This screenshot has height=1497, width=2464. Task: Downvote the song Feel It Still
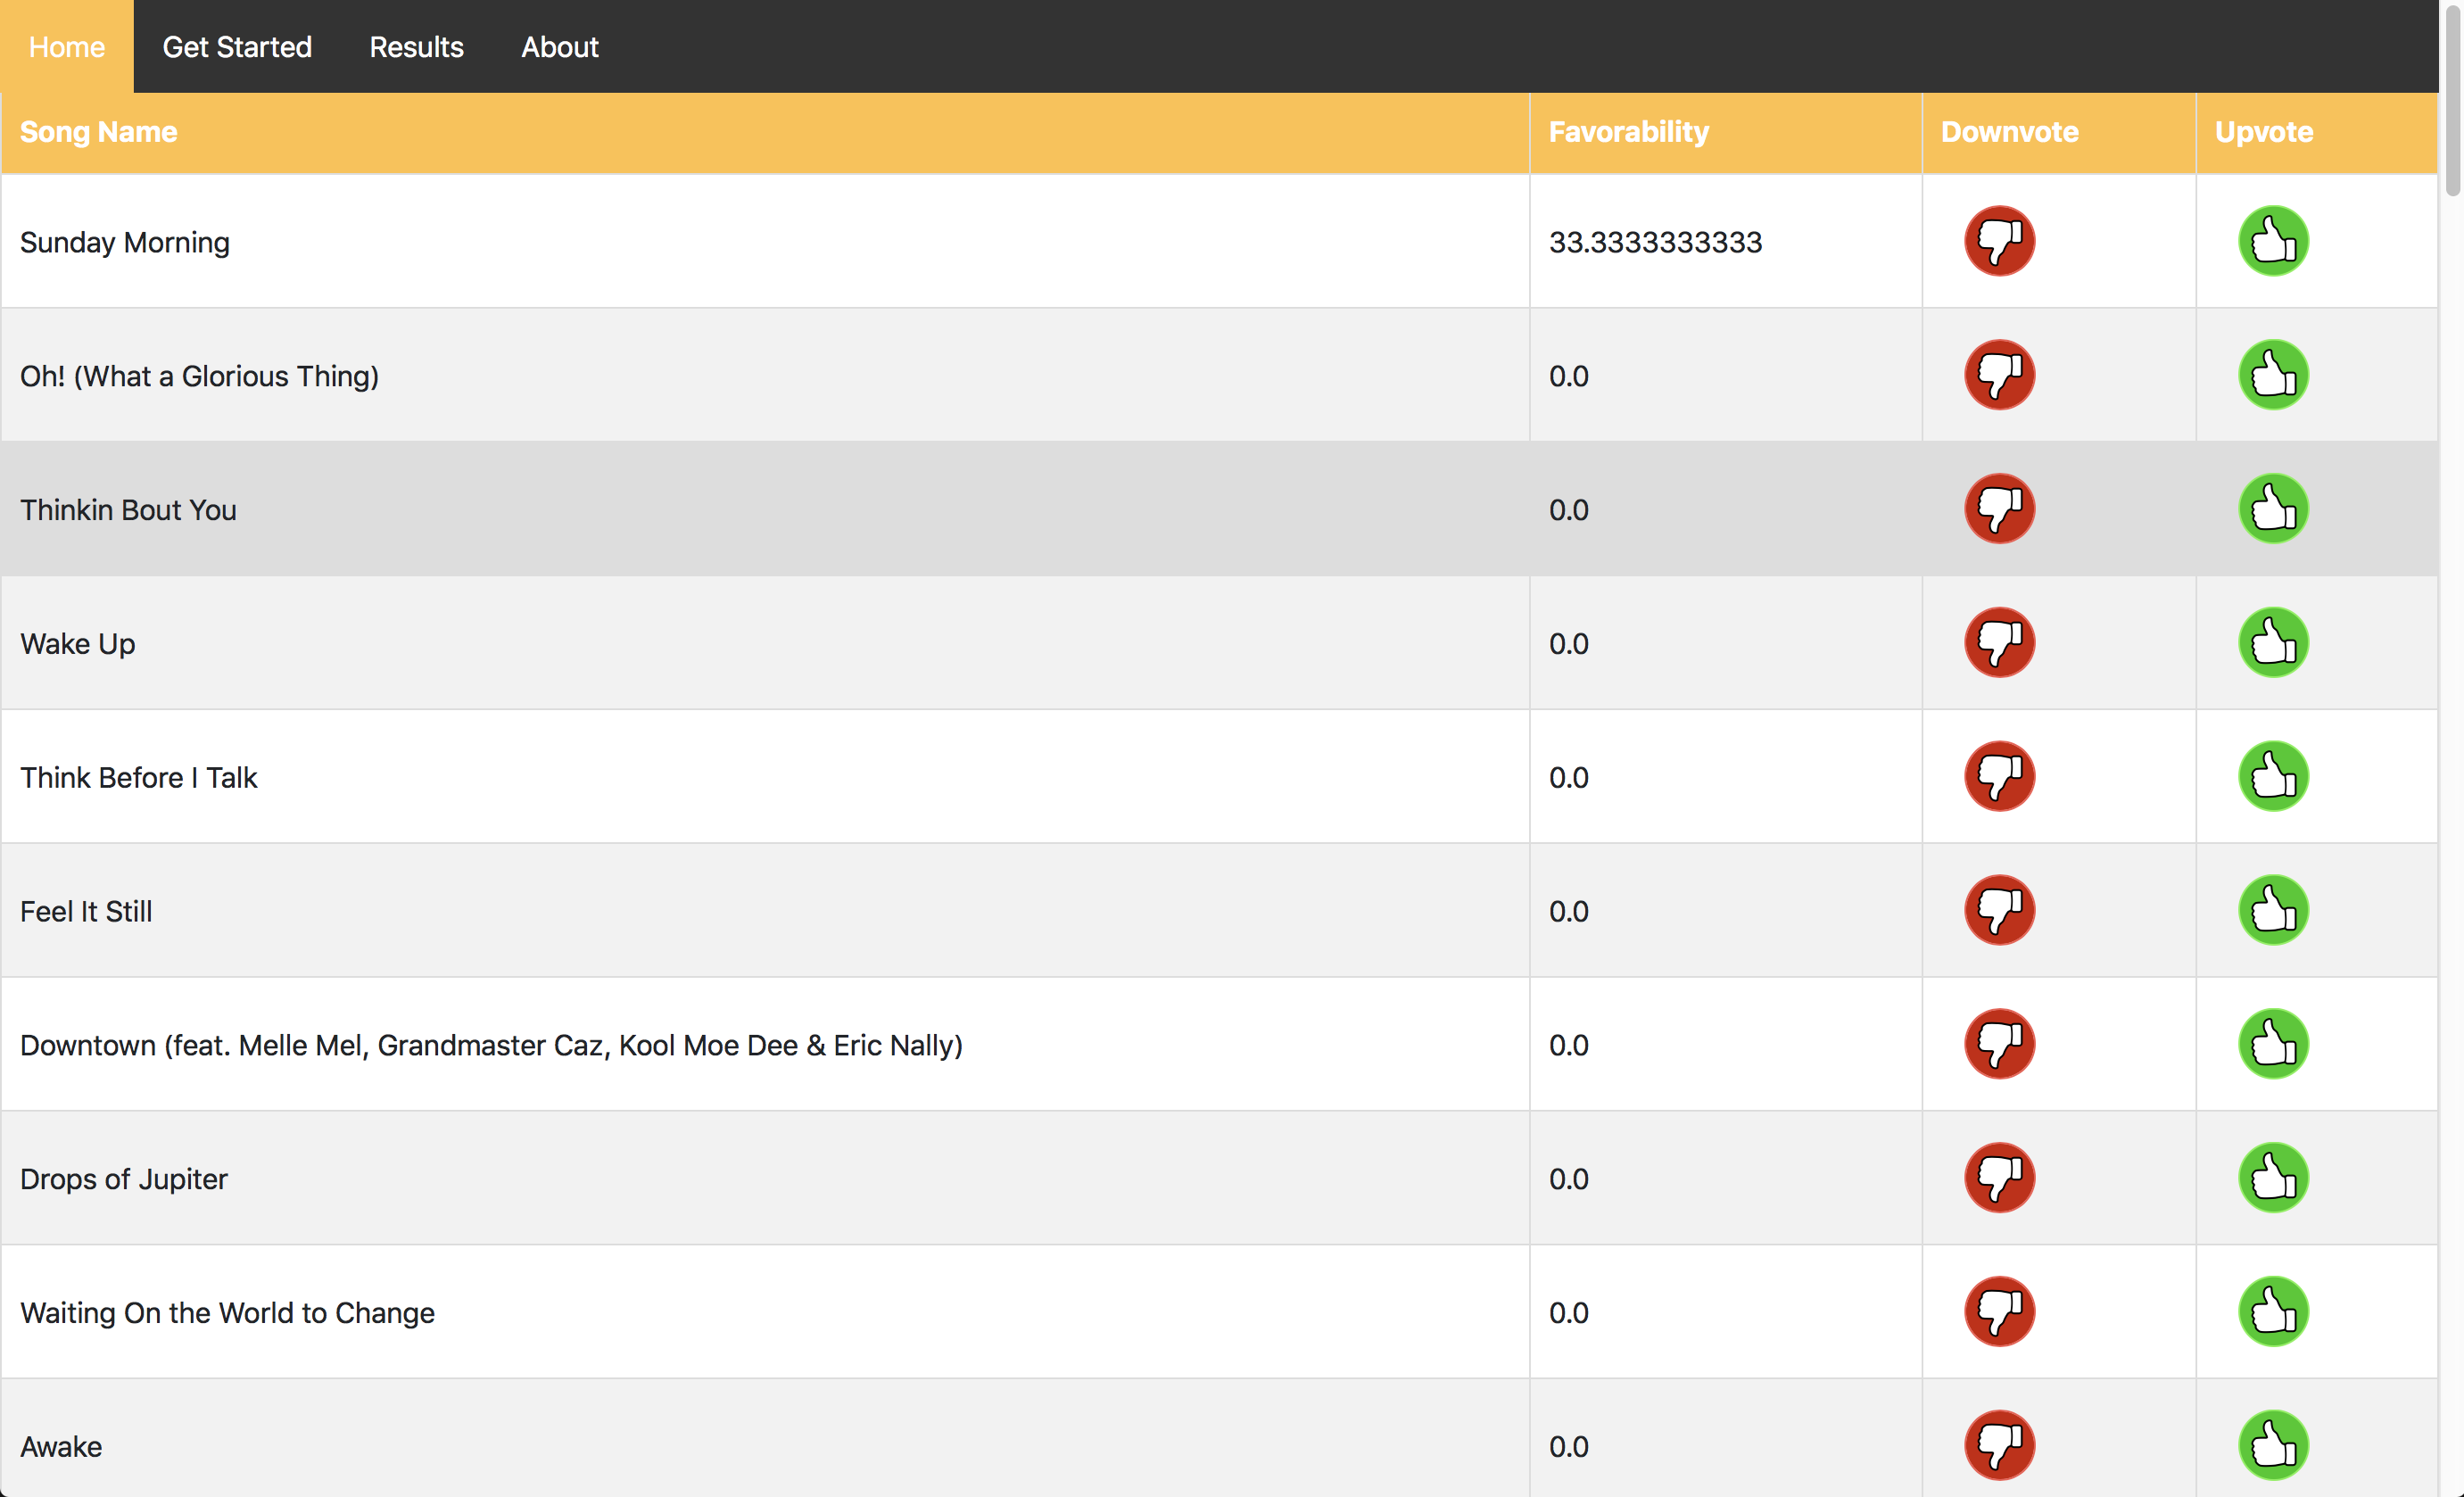point(1999,910)
